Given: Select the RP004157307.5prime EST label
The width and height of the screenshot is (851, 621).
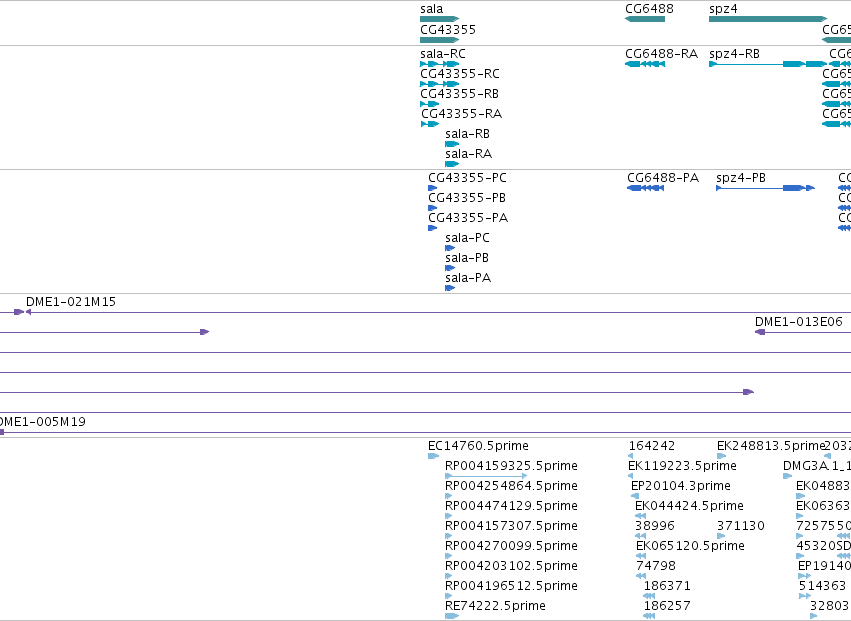Looking at the screenshot, I should coord(511,527).
